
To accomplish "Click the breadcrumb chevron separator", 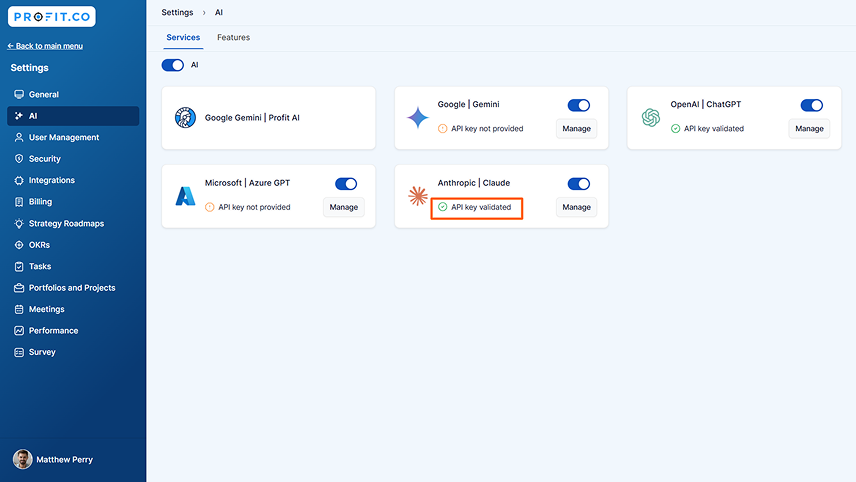I will [x=204, y=13].
